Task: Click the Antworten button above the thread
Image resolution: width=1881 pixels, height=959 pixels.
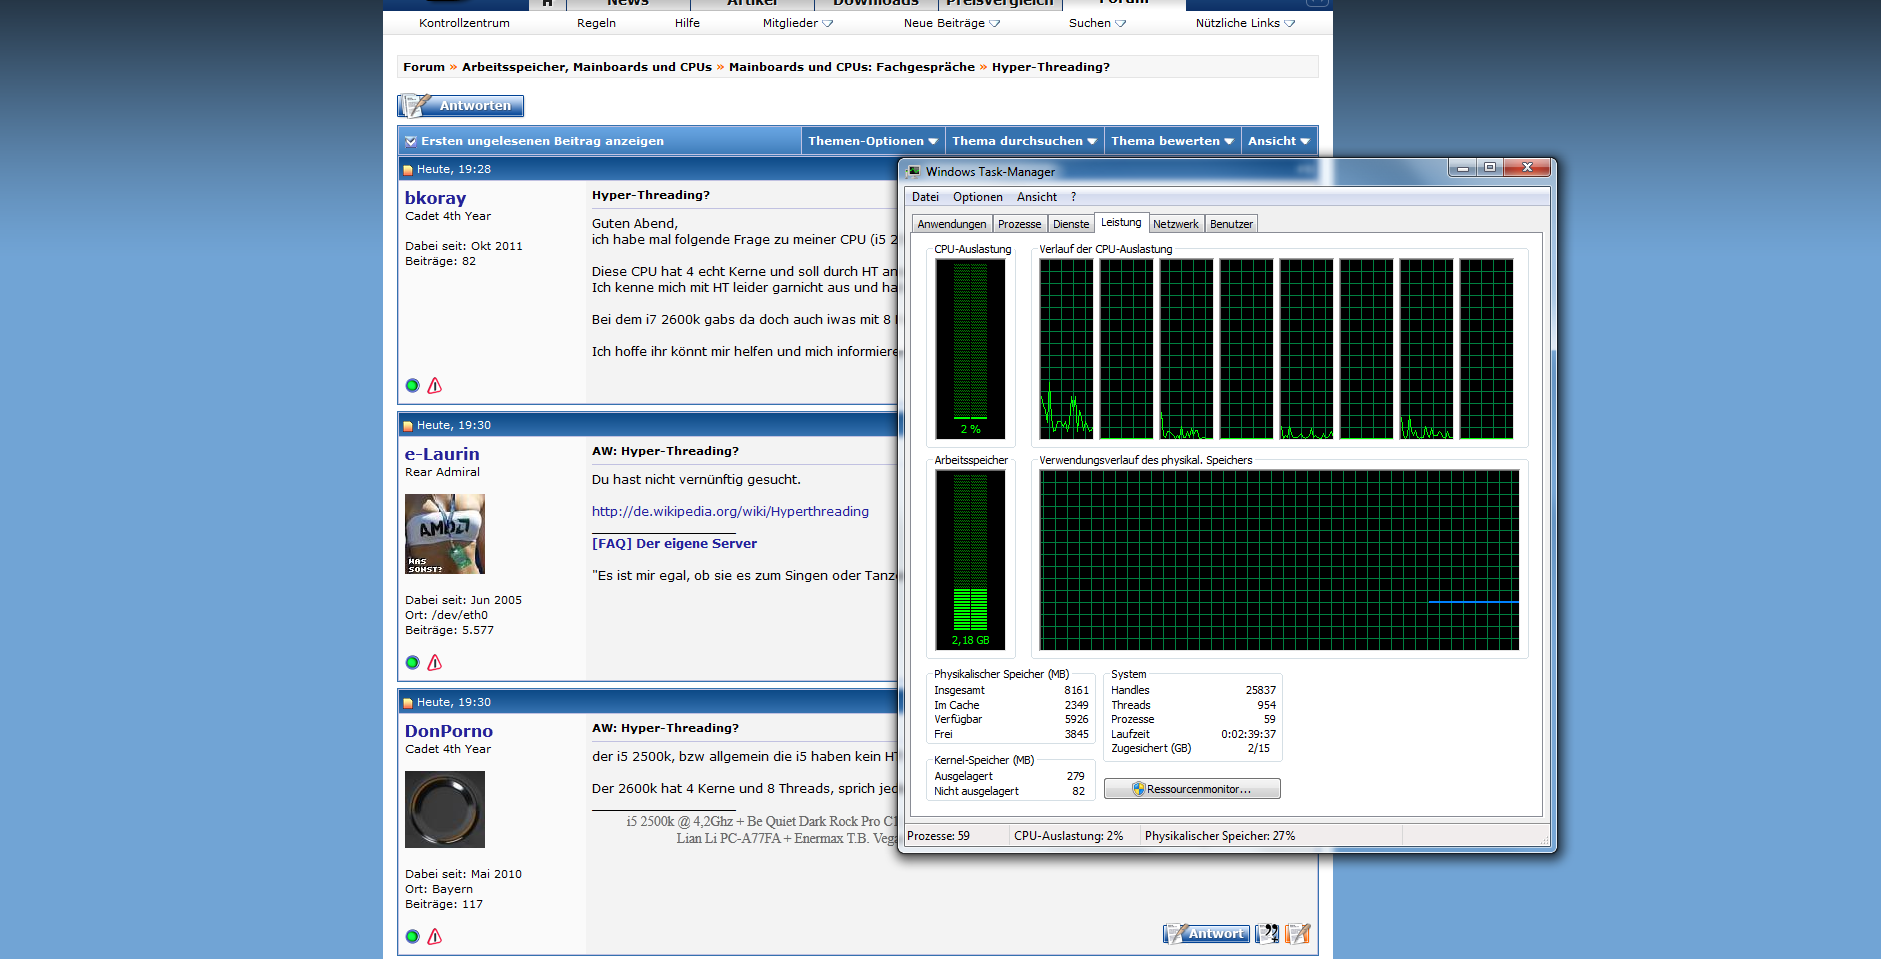Action: (x=461, y=106)
